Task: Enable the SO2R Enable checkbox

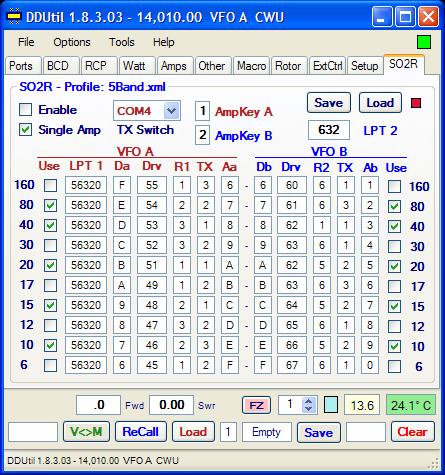Action: click(26, 110)
